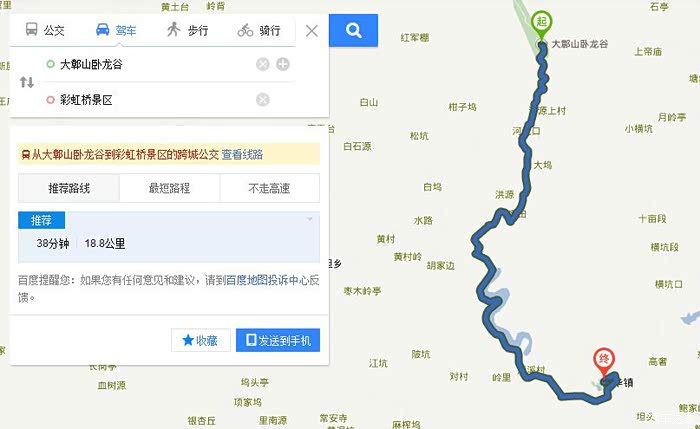This screenshot has width=700, height=429.
Task: Switch to 步行 walking mode
Action: pyautogui.click(x=188, y=30)
